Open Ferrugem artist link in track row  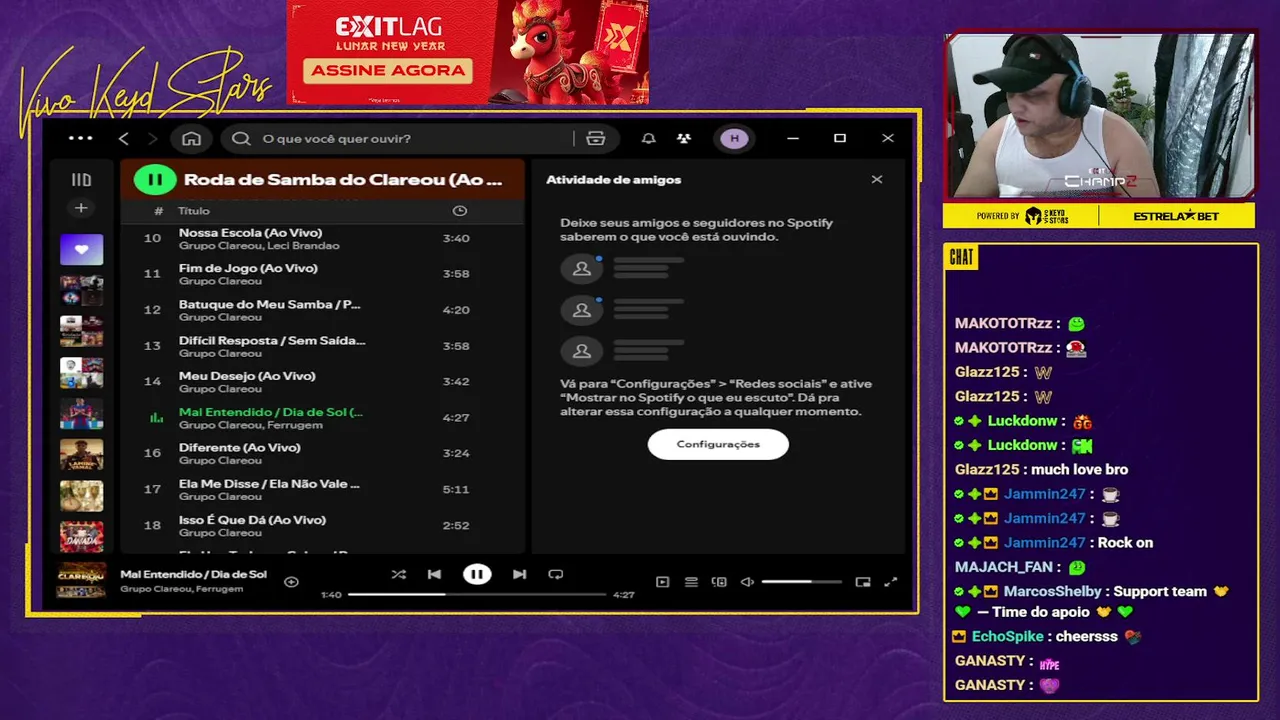295,425
